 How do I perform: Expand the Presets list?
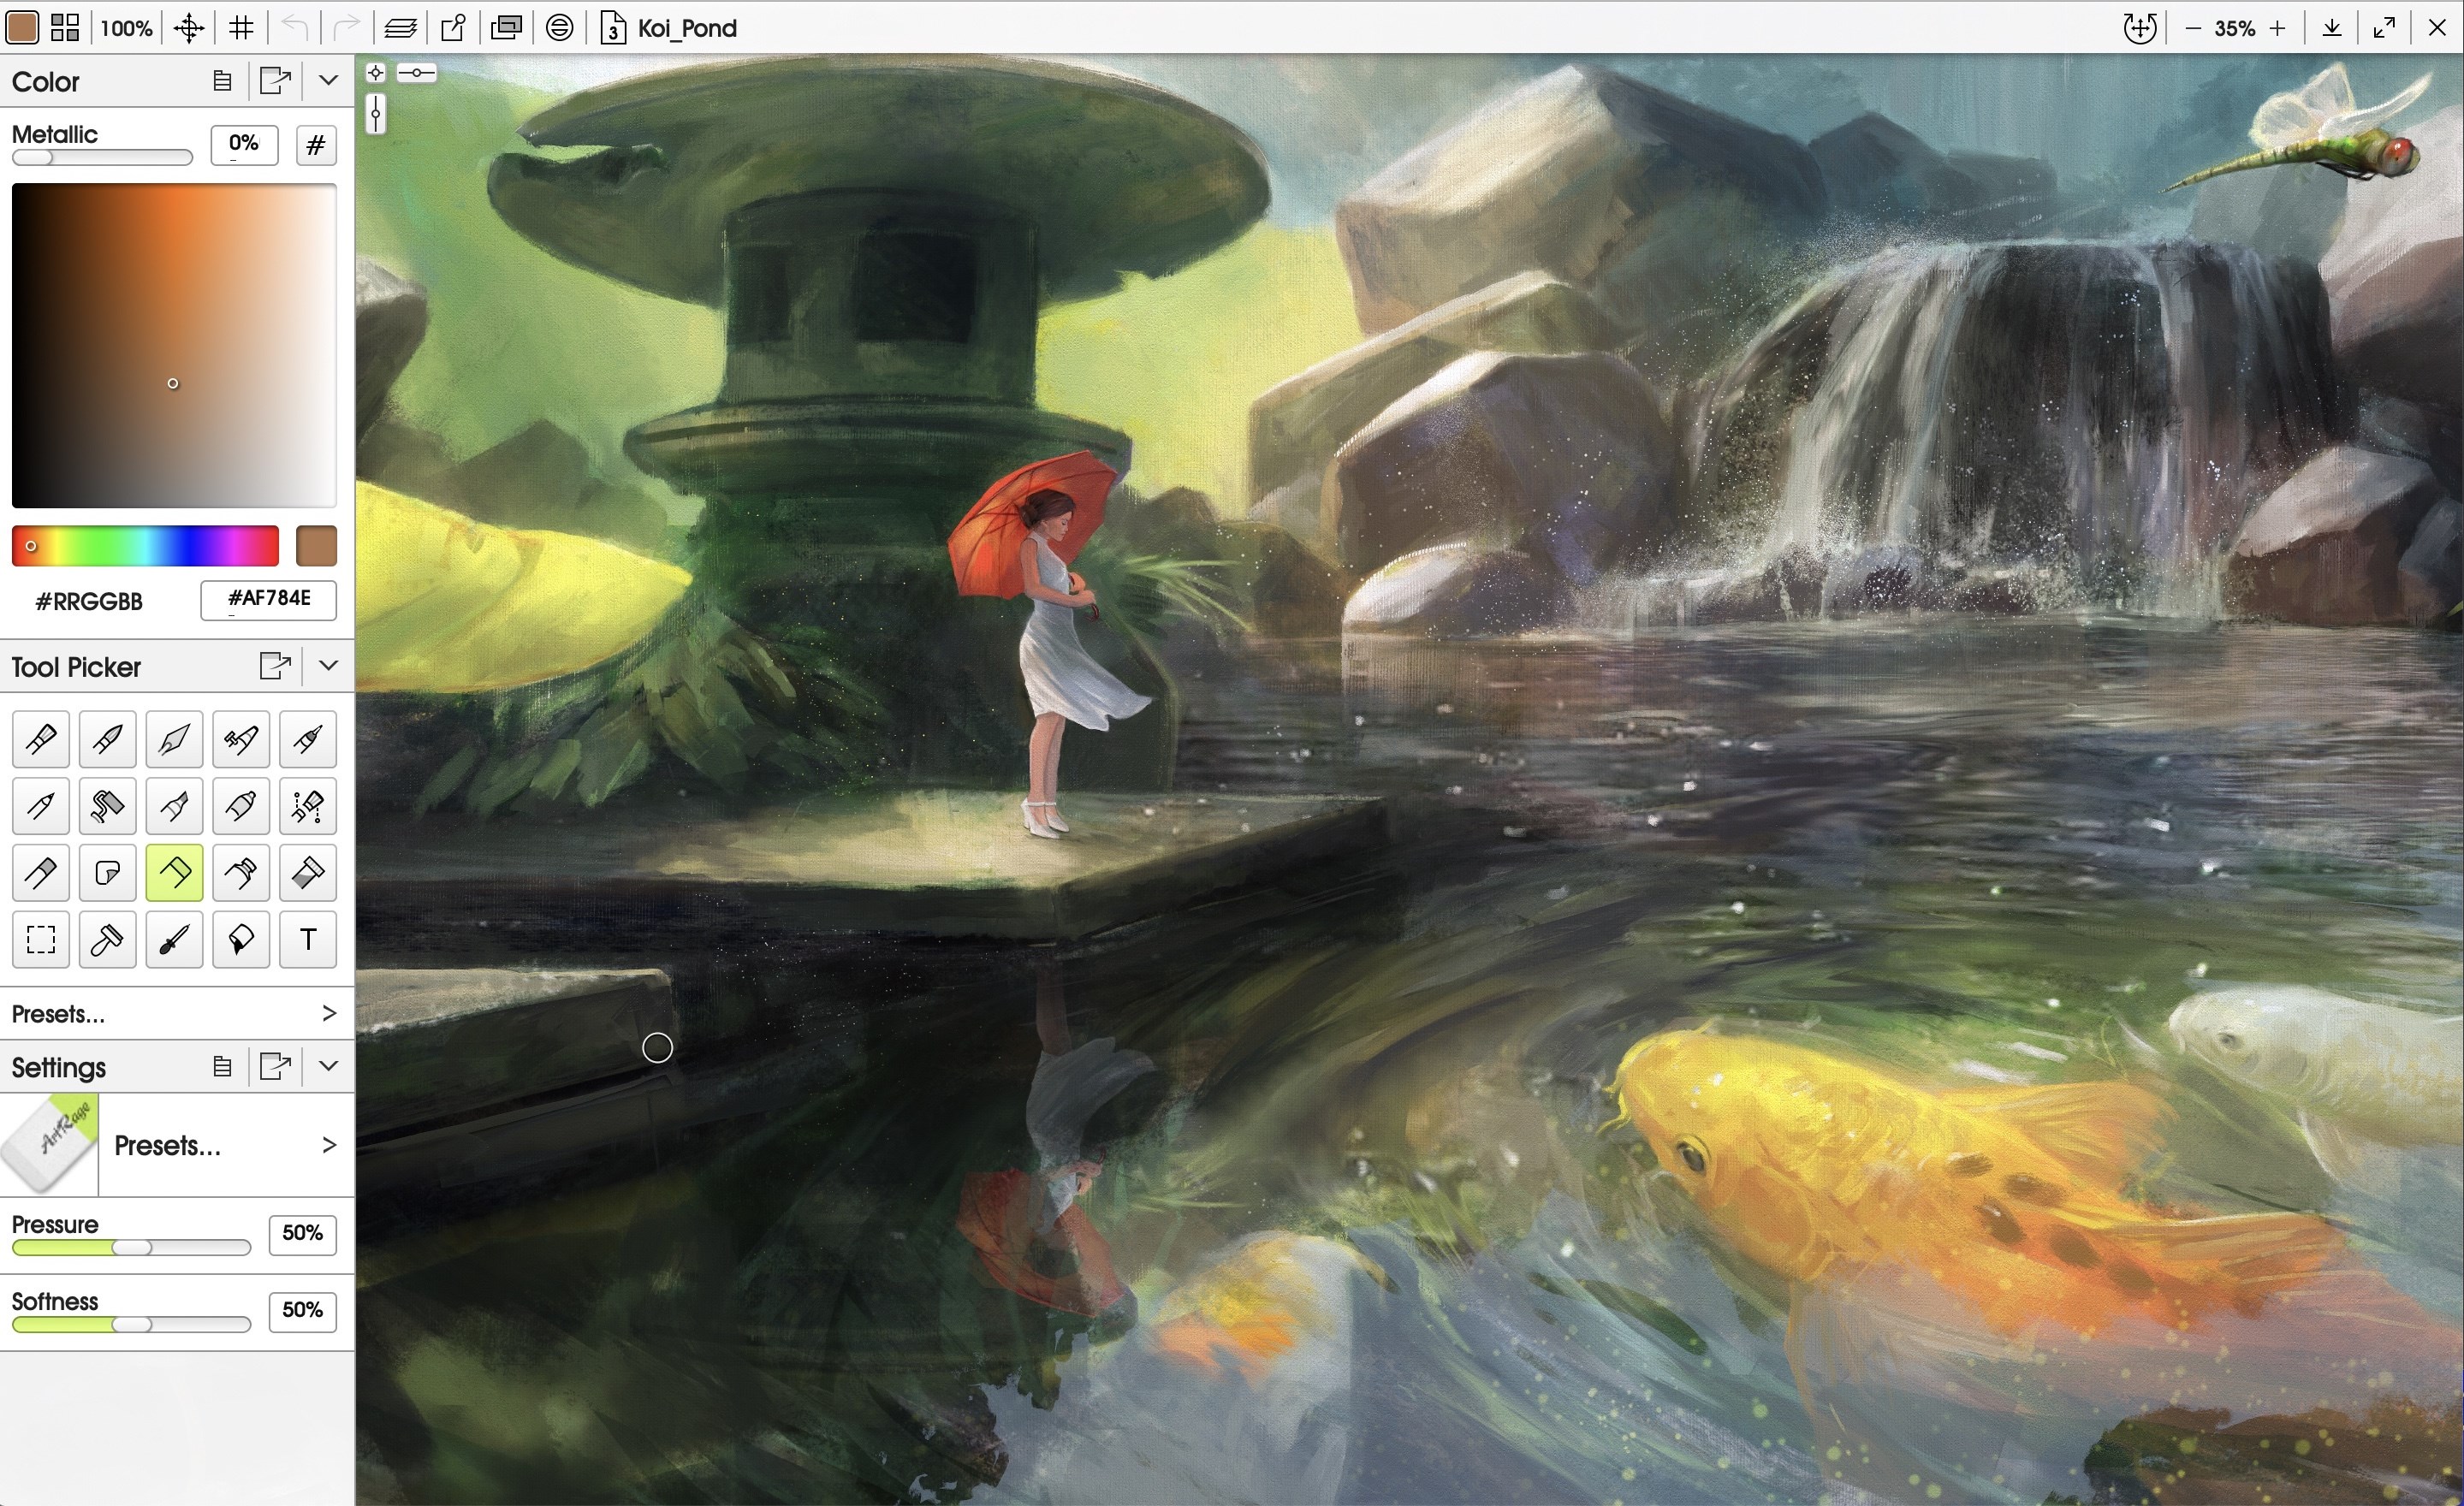pyautogui.click(x=329, y=1013)
